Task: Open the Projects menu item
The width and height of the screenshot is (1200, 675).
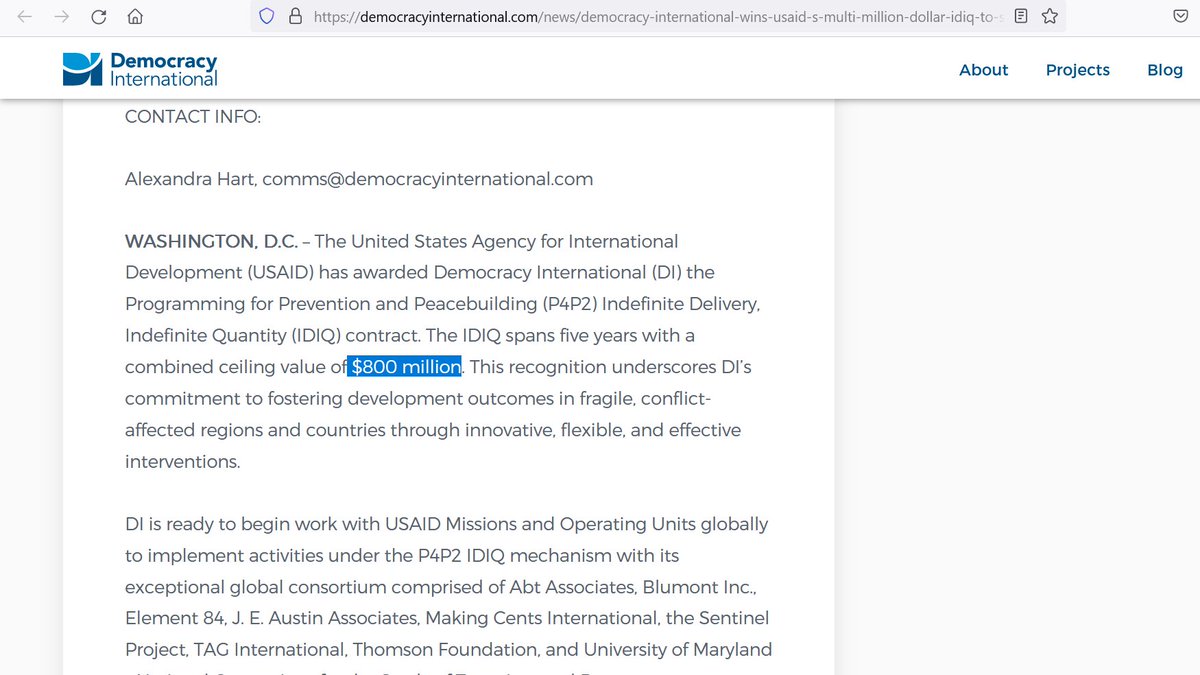Action: coord(1078,70)
